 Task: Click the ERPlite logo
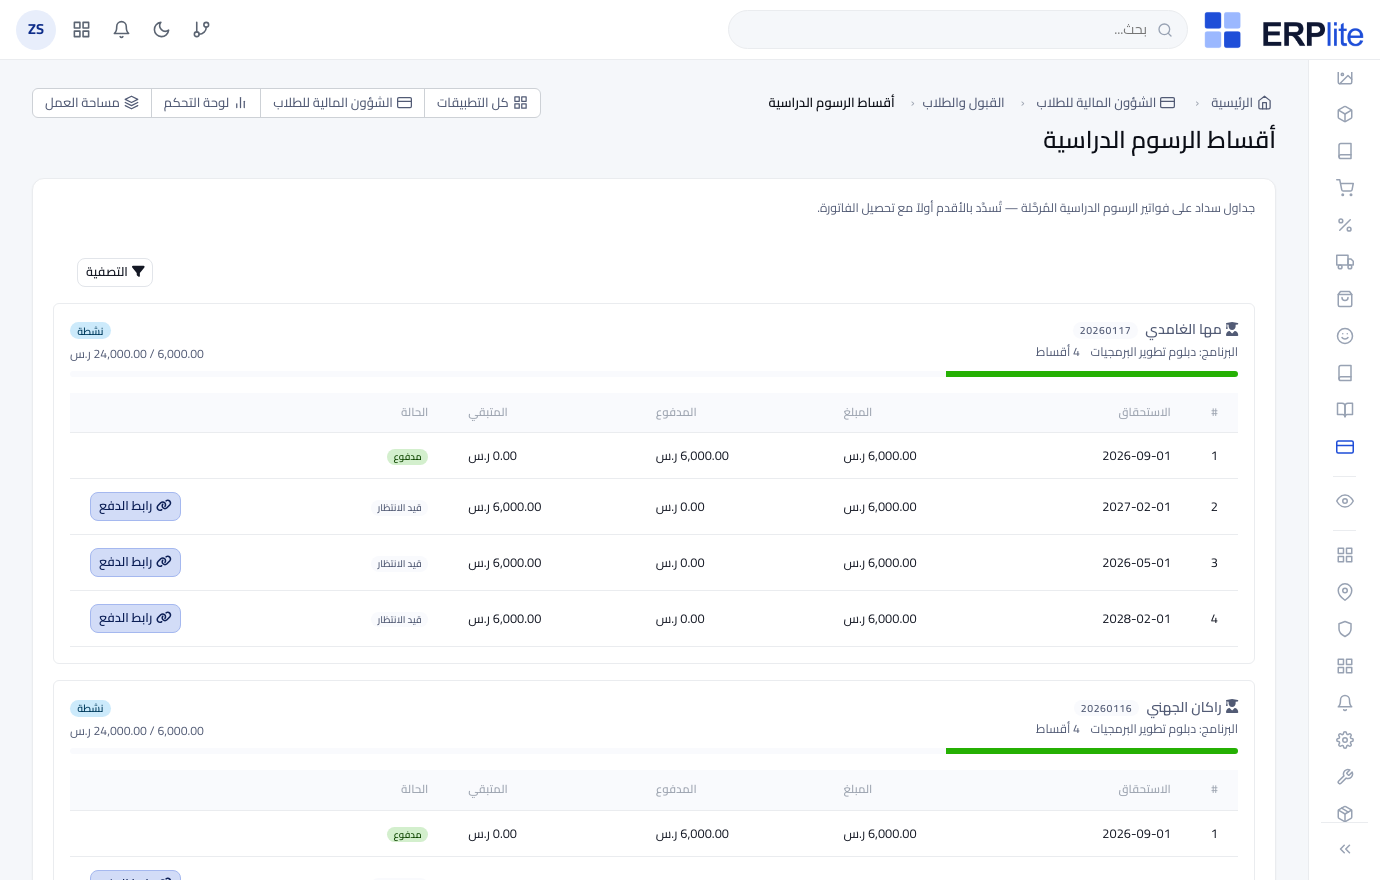1284,31
